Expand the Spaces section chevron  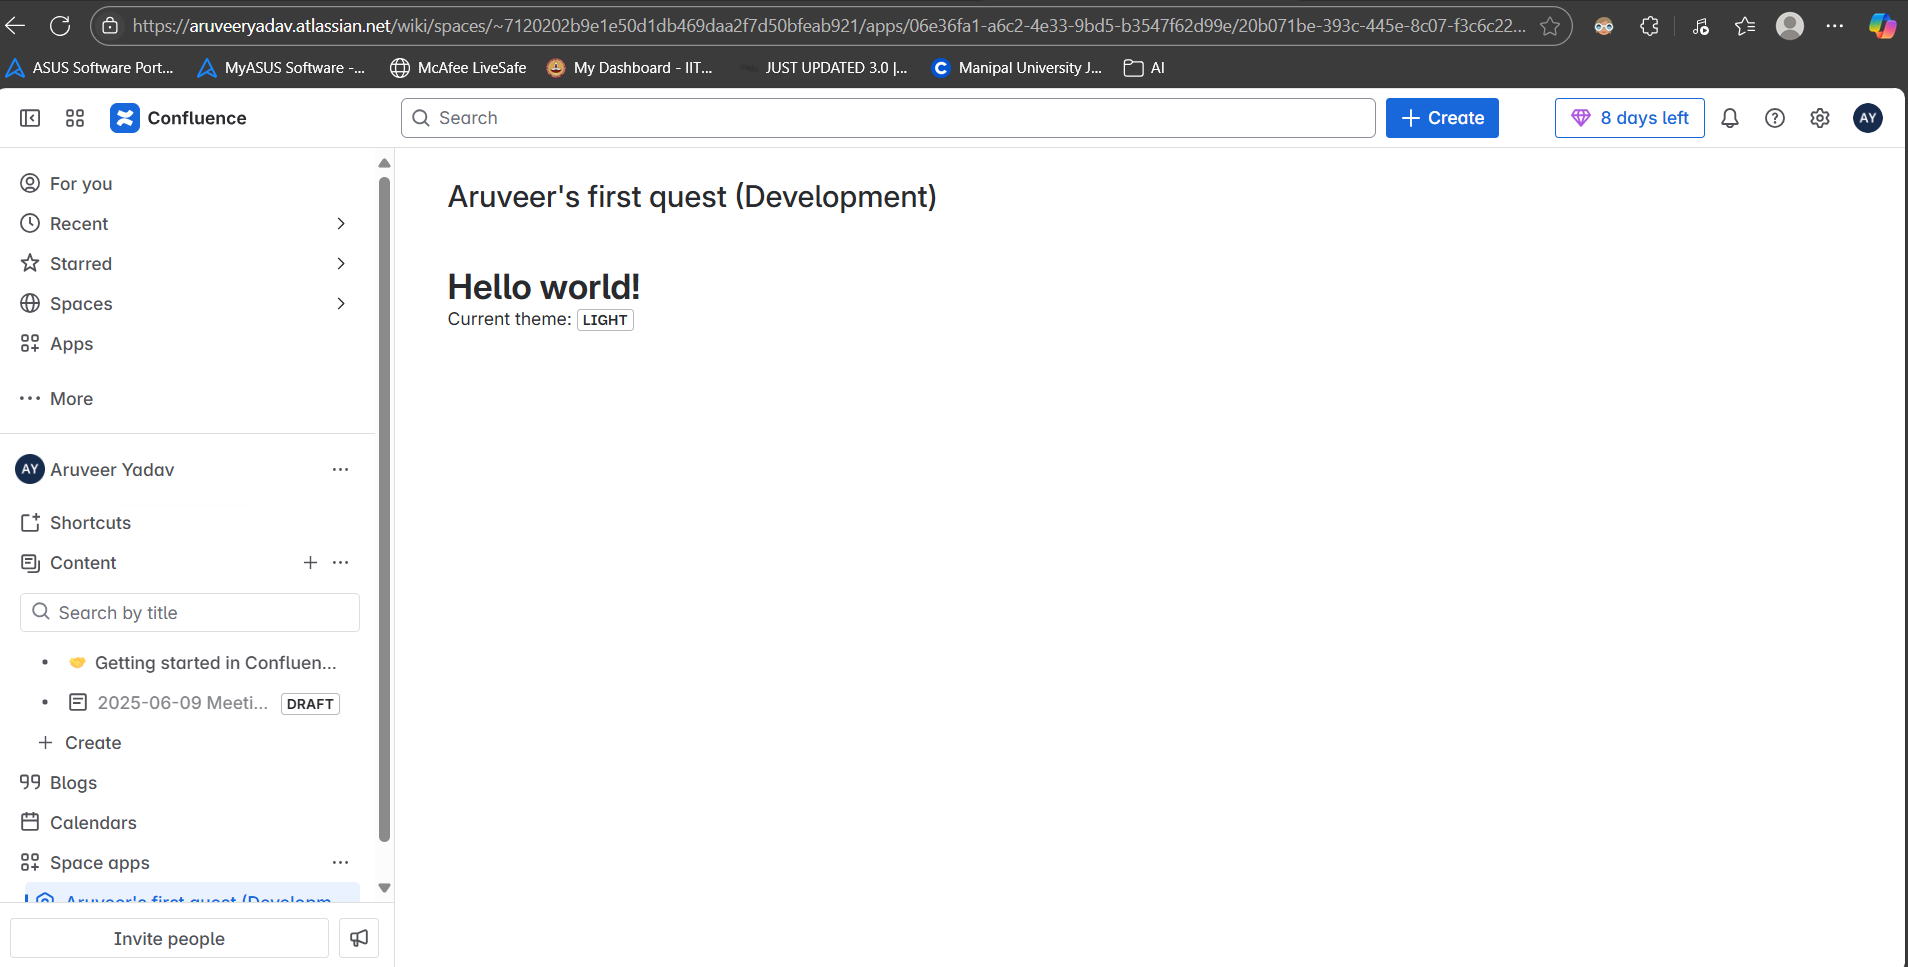point(341,303)
